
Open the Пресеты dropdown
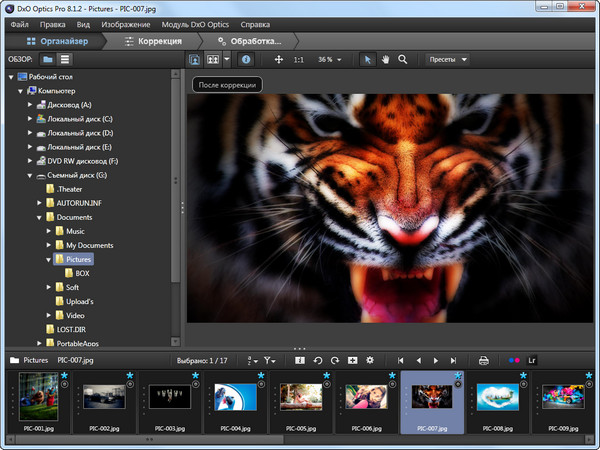click(447, 60)
